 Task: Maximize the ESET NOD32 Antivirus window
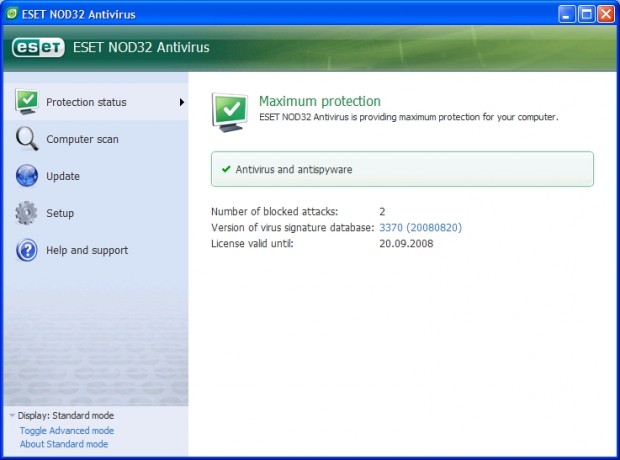click(586, 14)
